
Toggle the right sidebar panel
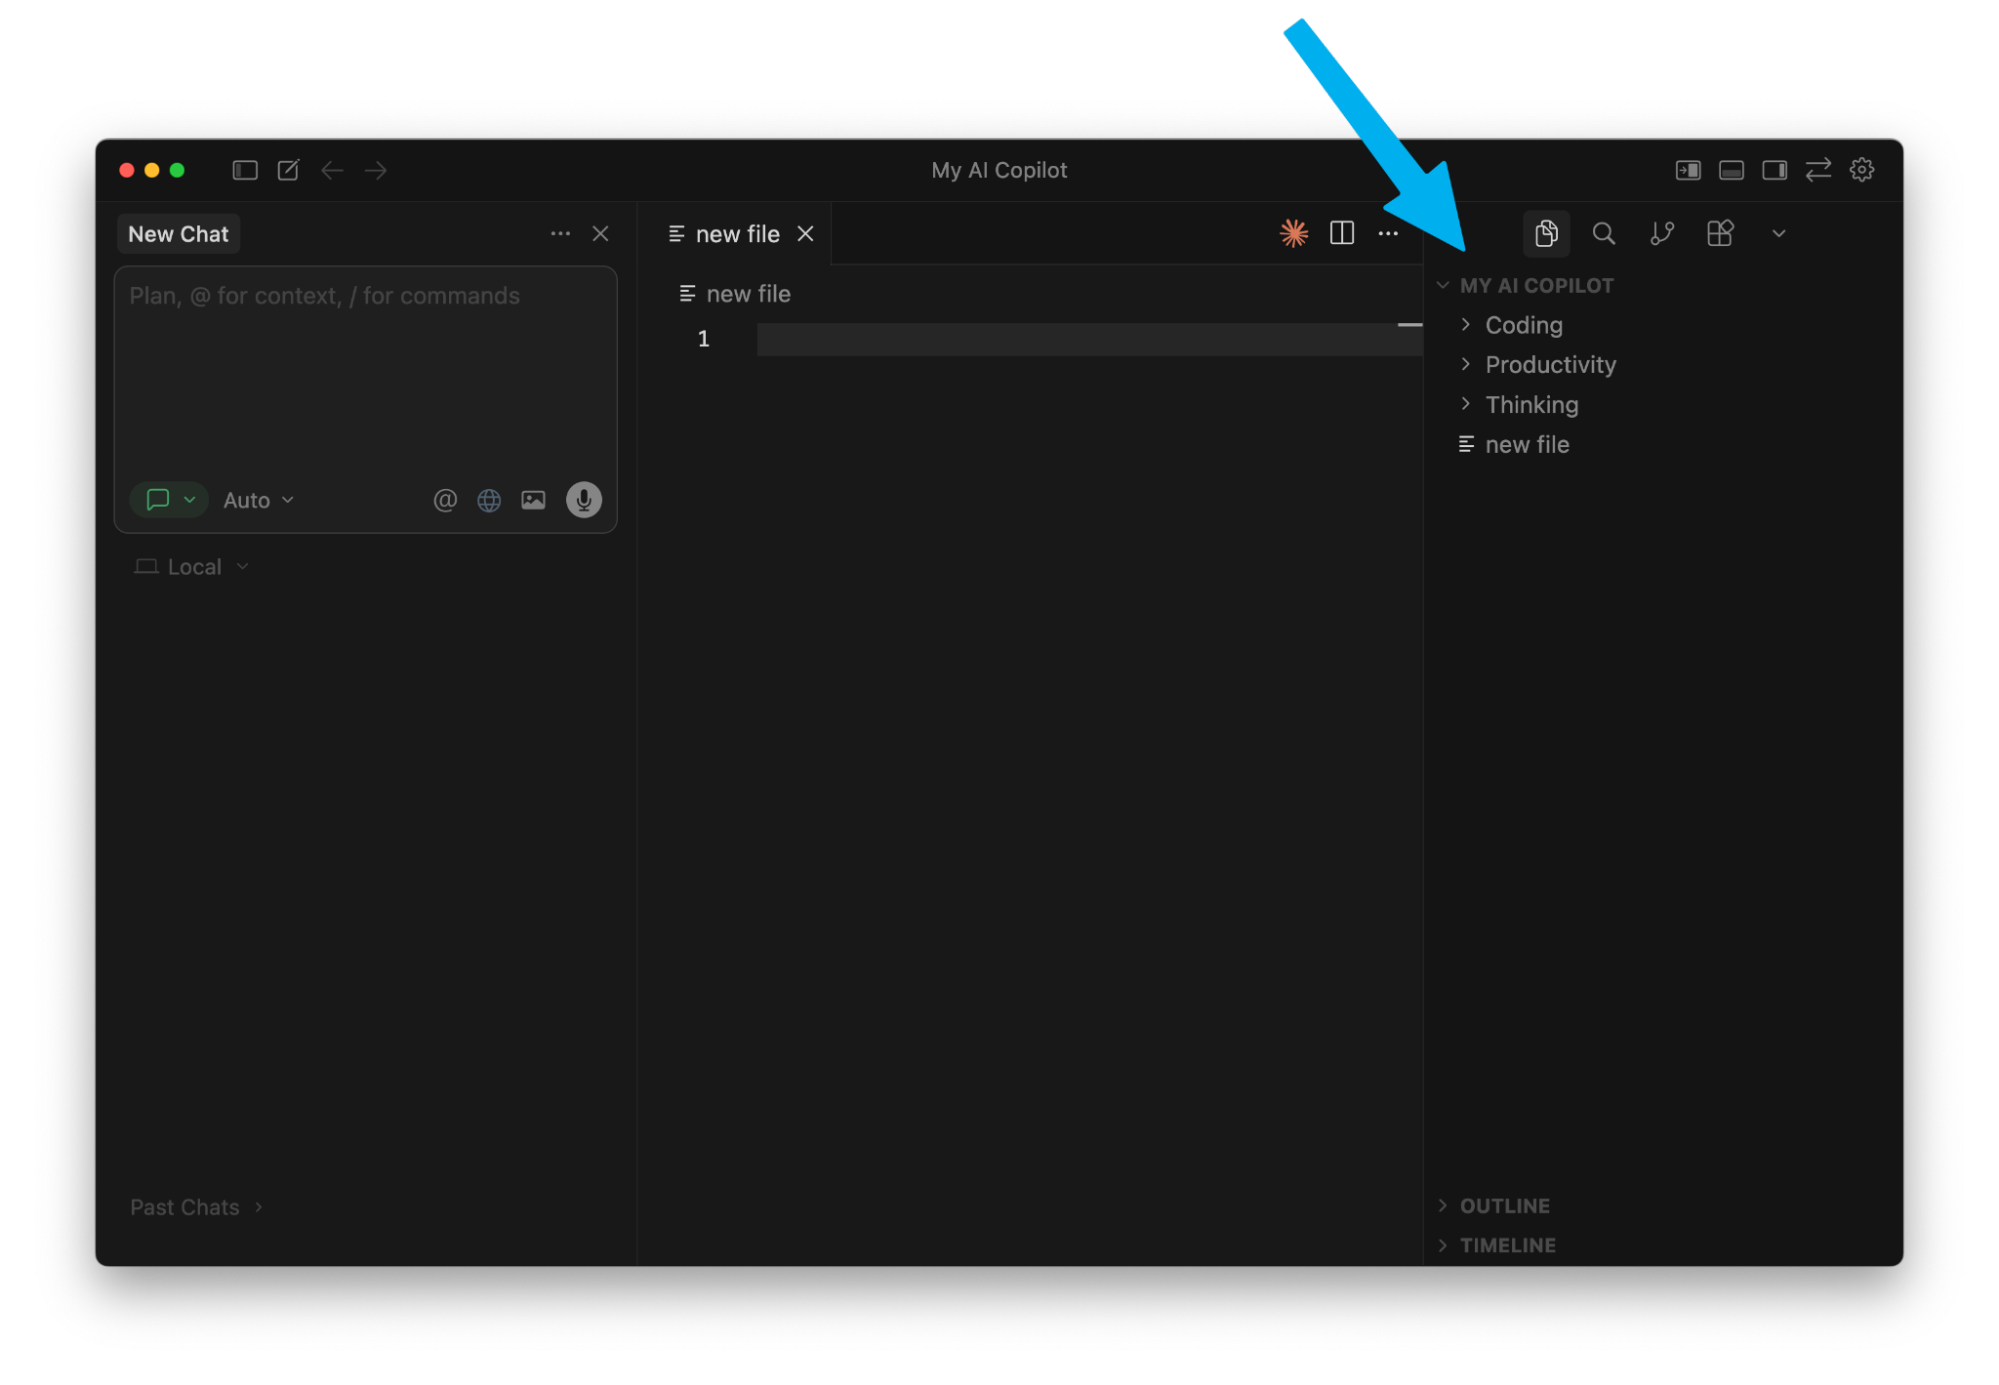pos(1774,170)
